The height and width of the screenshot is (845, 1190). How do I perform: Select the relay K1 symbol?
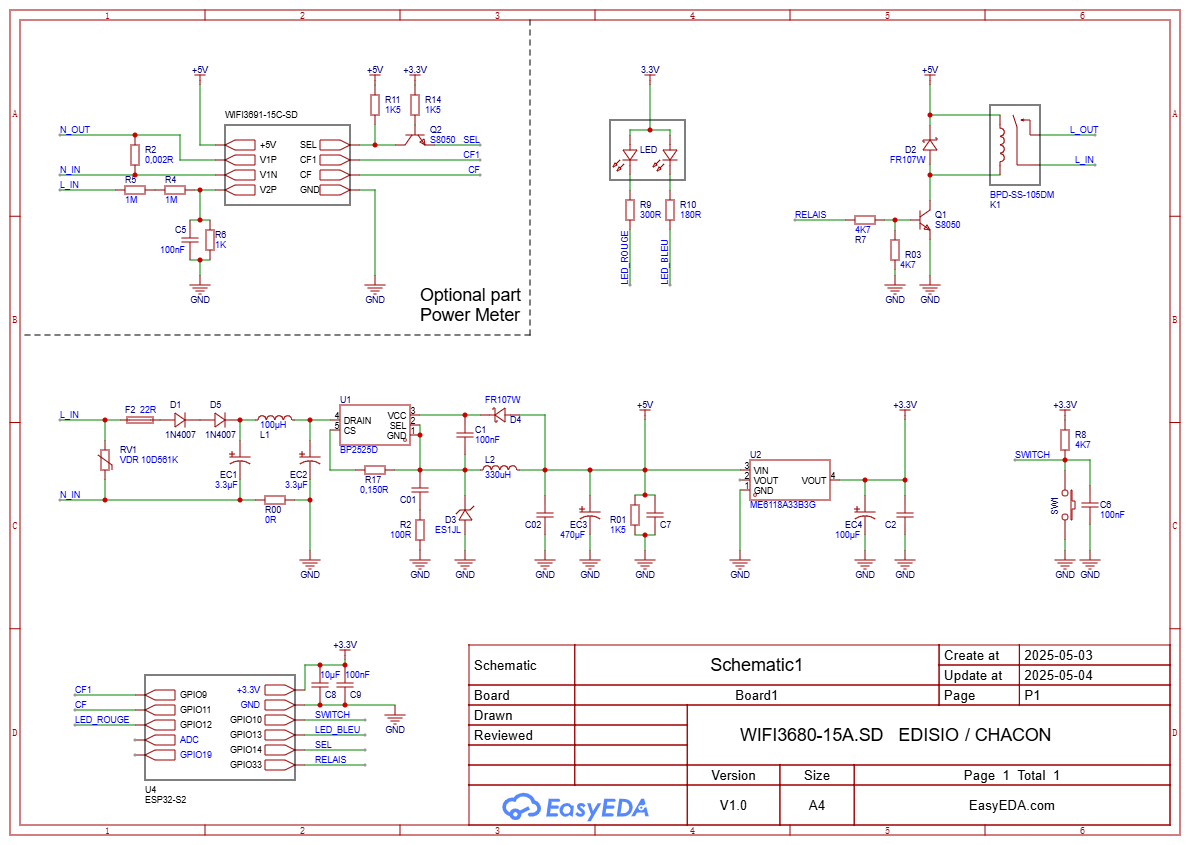click(x=1015, y=145)
